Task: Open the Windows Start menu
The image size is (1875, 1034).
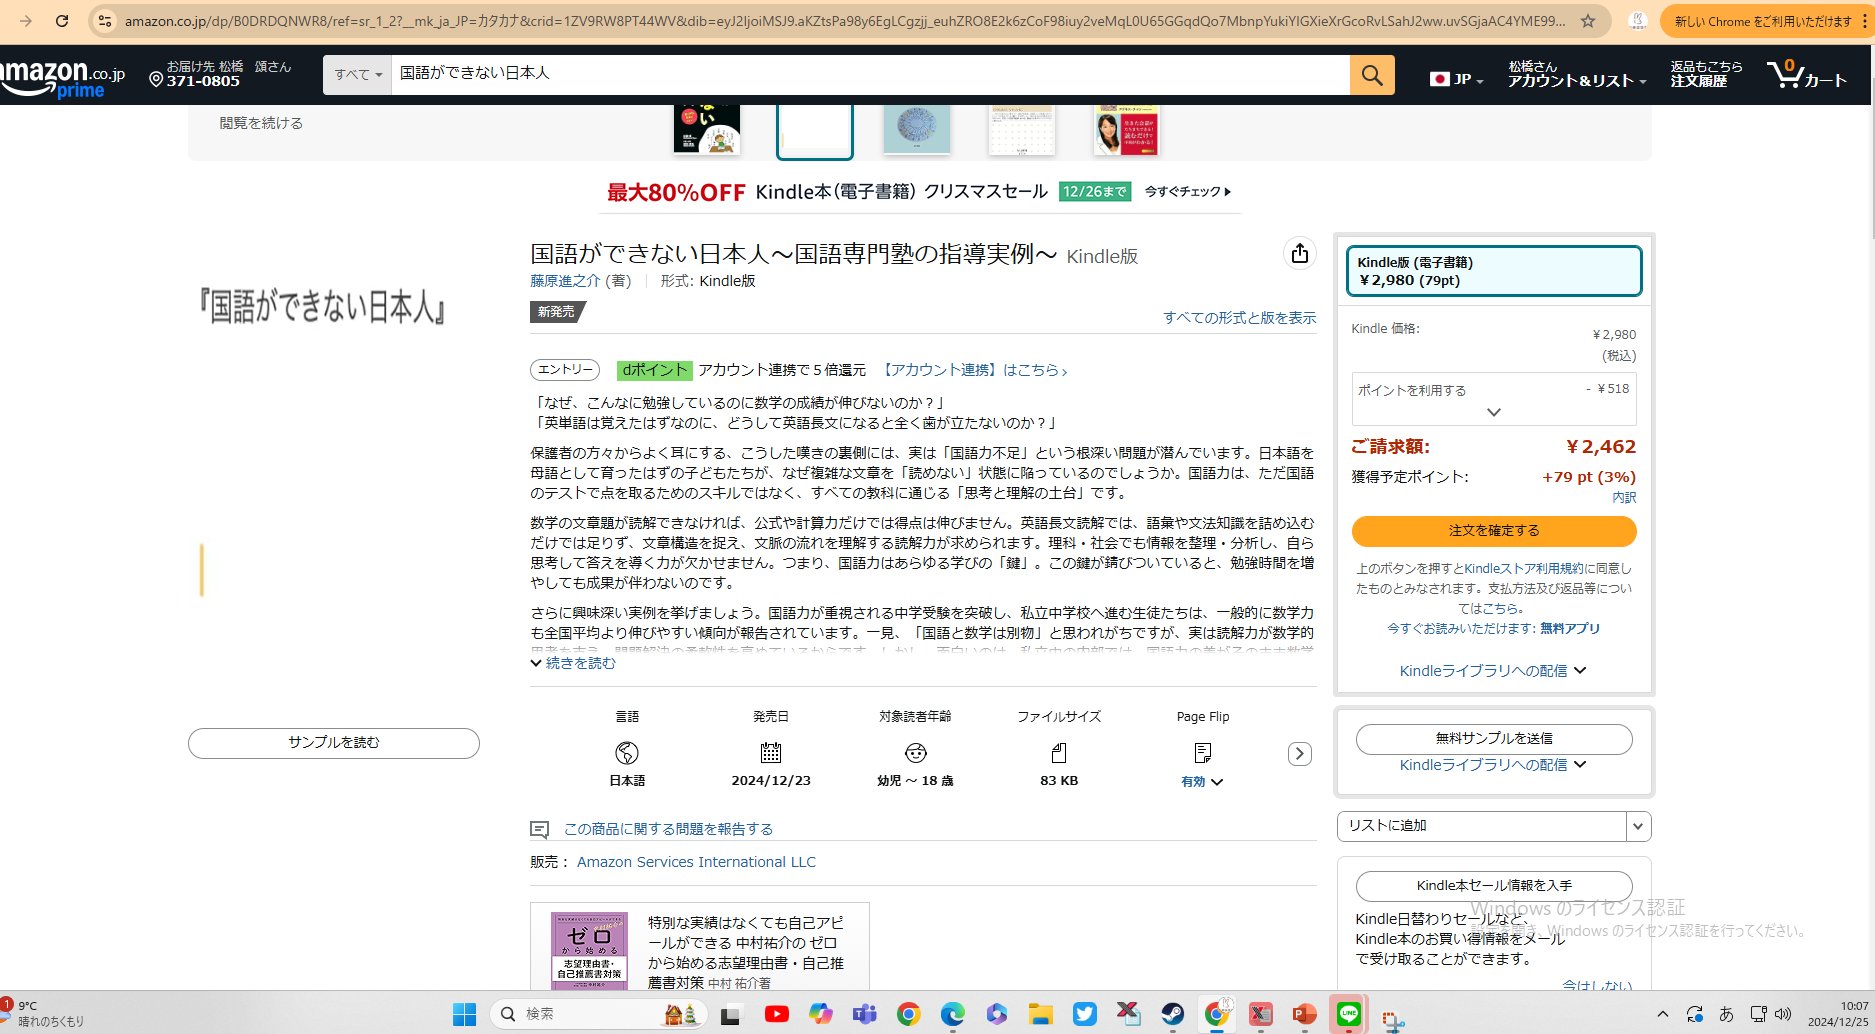Action: click(464, 1014)
